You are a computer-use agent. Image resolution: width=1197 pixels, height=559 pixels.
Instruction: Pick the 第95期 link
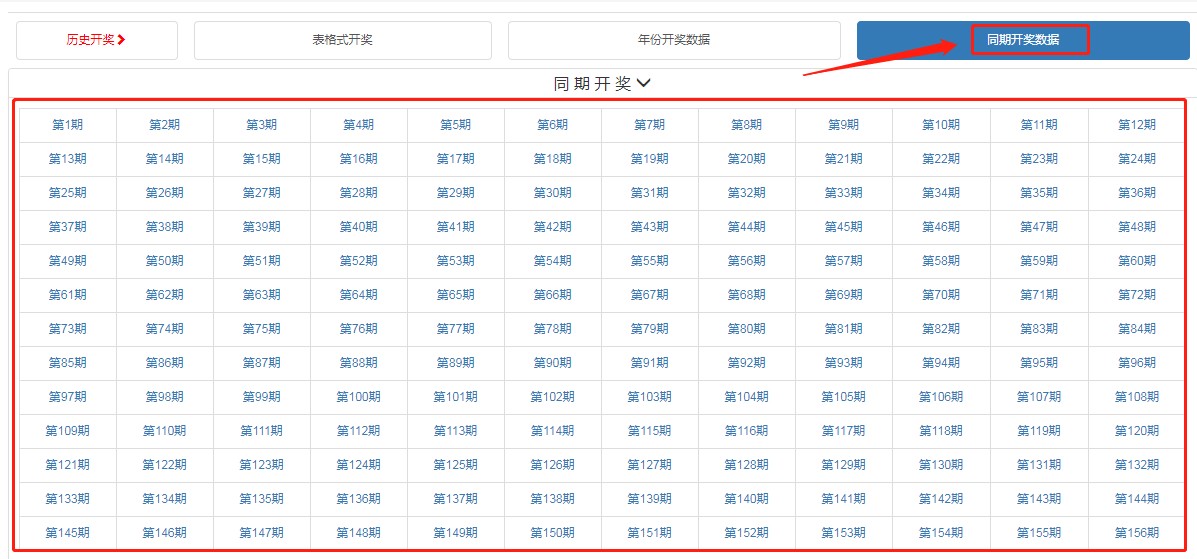pyautogui.click(x=1040, y=364)
